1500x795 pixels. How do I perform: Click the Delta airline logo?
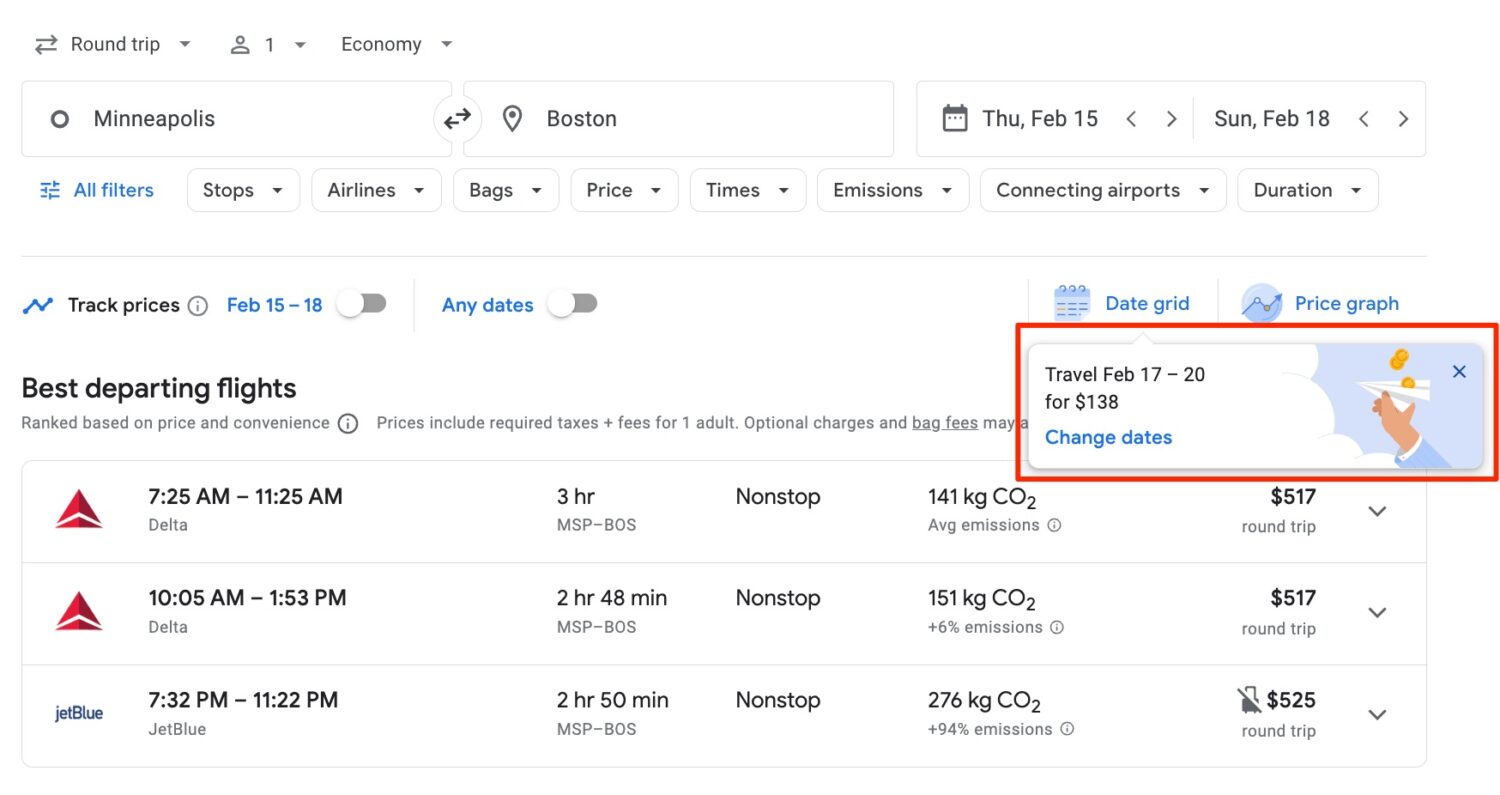(x=79, y=510)
